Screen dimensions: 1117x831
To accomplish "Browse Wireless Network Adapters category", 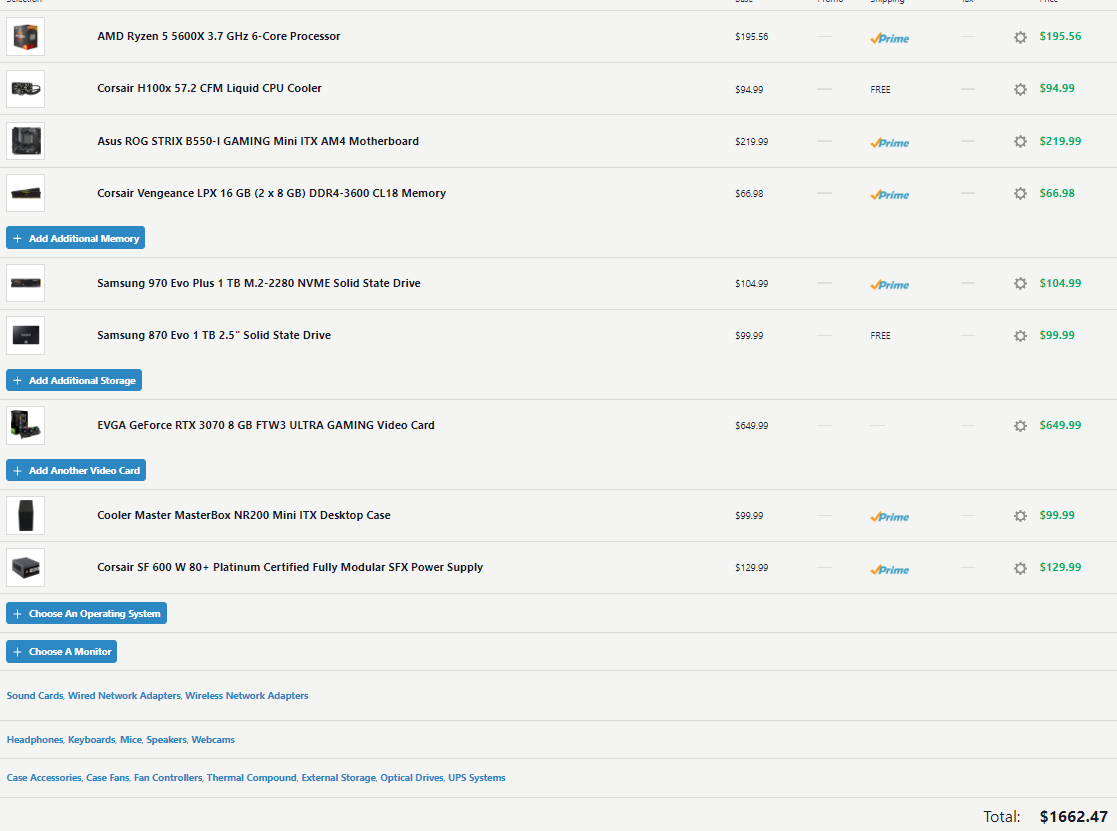I will 246,696.
